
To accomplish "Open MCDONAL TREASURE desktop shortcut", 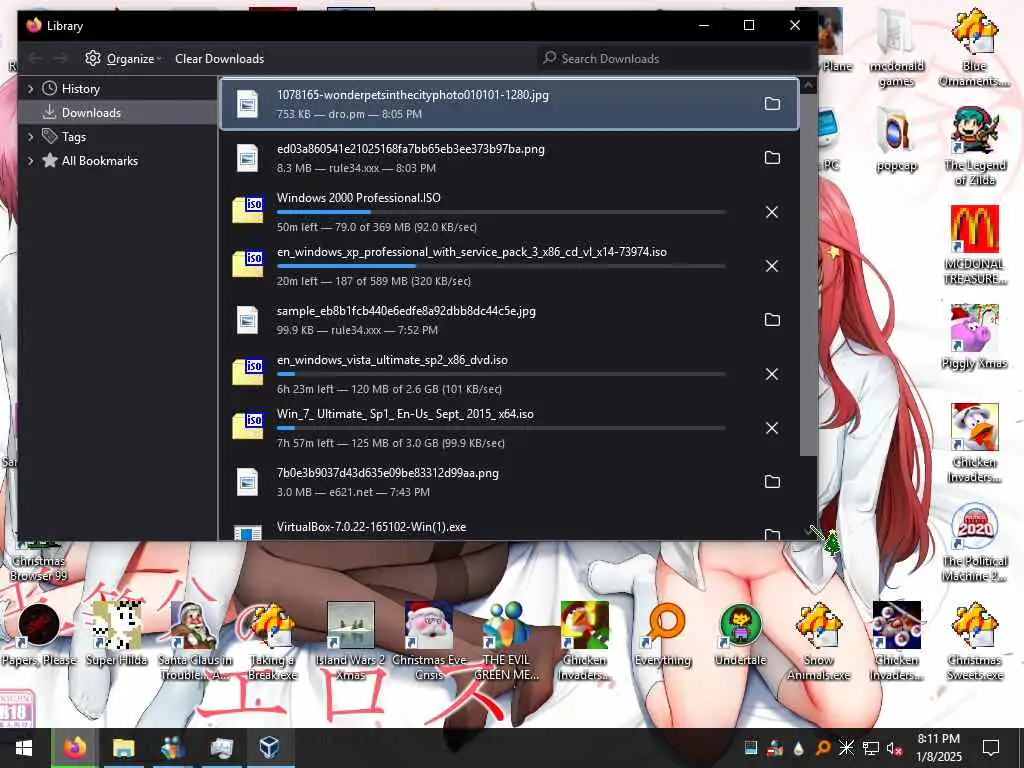I will [974, 245].
